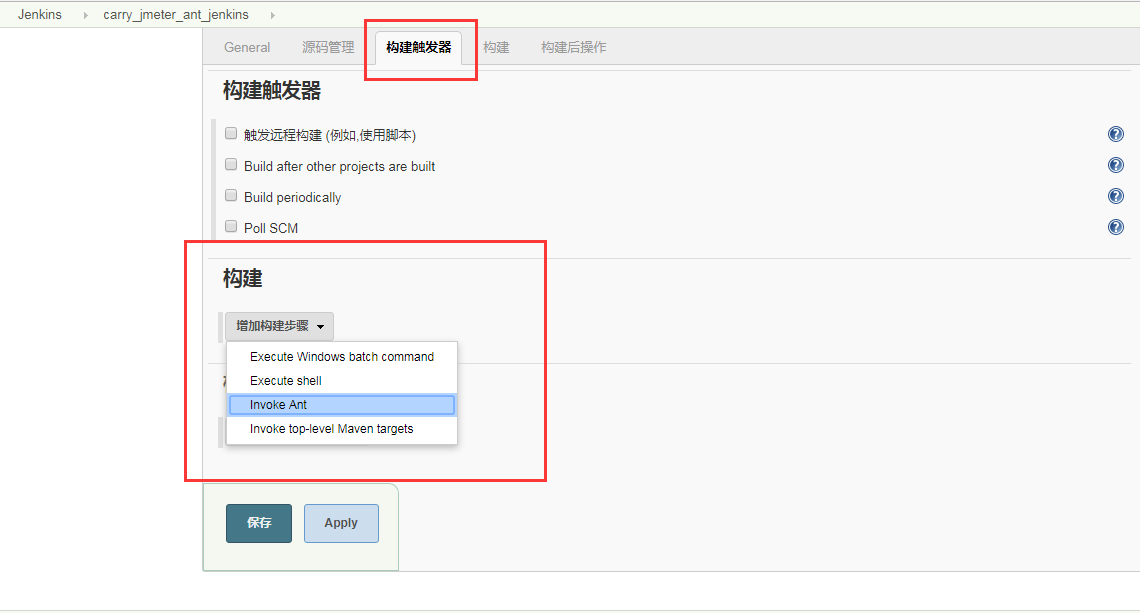Switch to the 源码管理 tab
The height and width of the screenshot is (613, 1140).
click(328, 47)
